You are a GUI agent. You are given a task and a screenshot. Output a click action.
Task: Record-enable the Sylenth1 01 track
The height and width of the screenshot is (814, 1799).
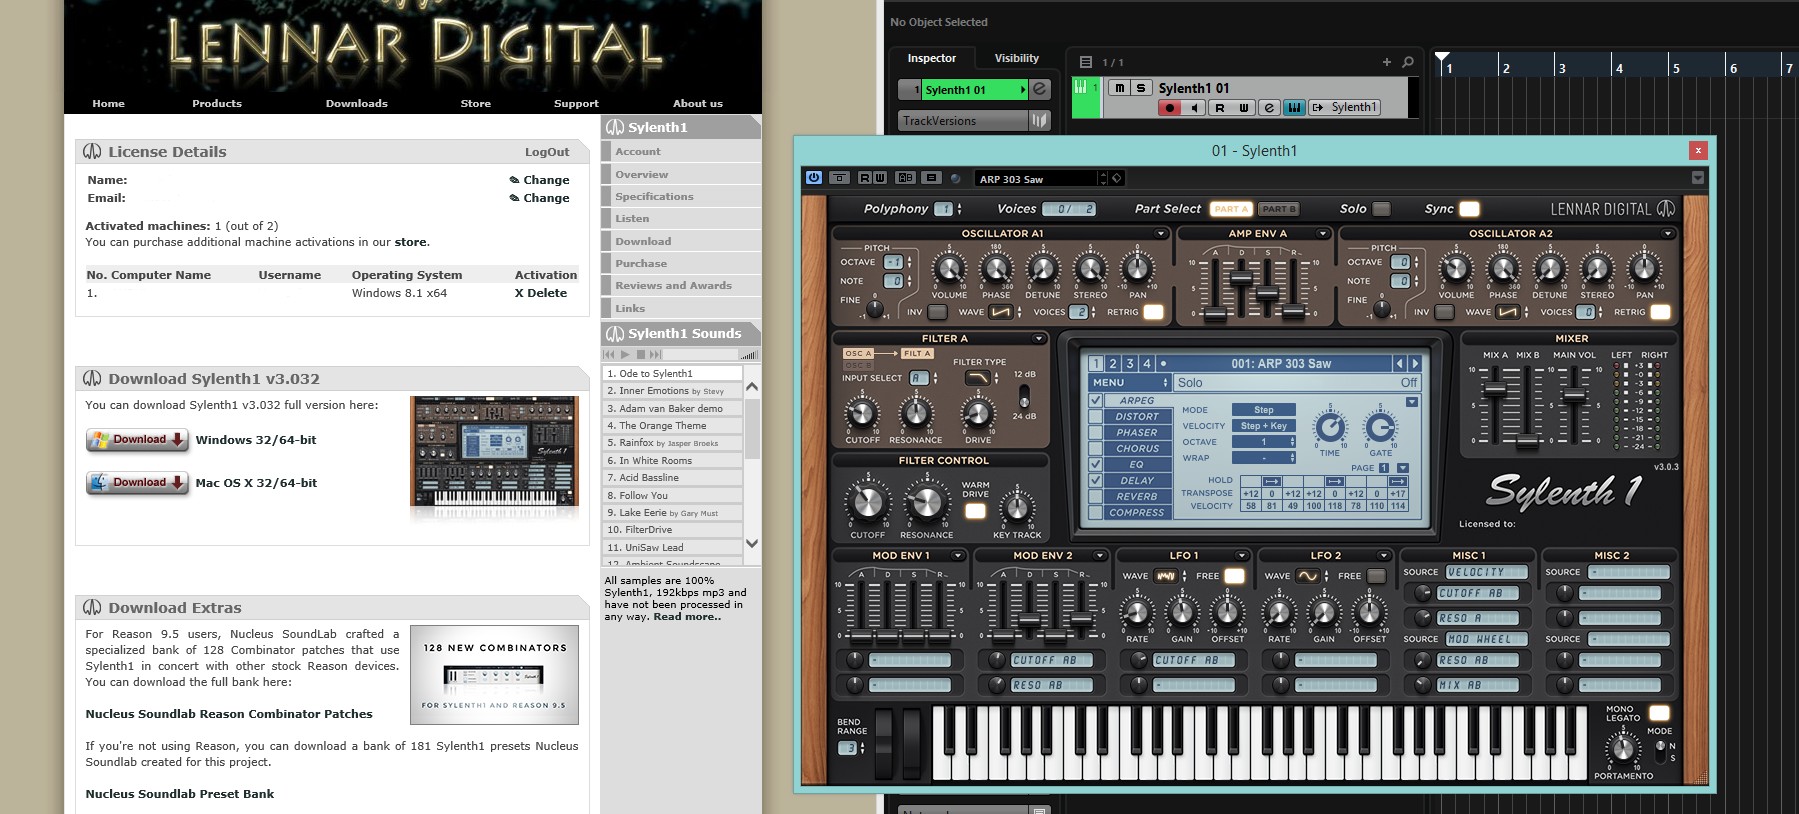(1170, 108)
